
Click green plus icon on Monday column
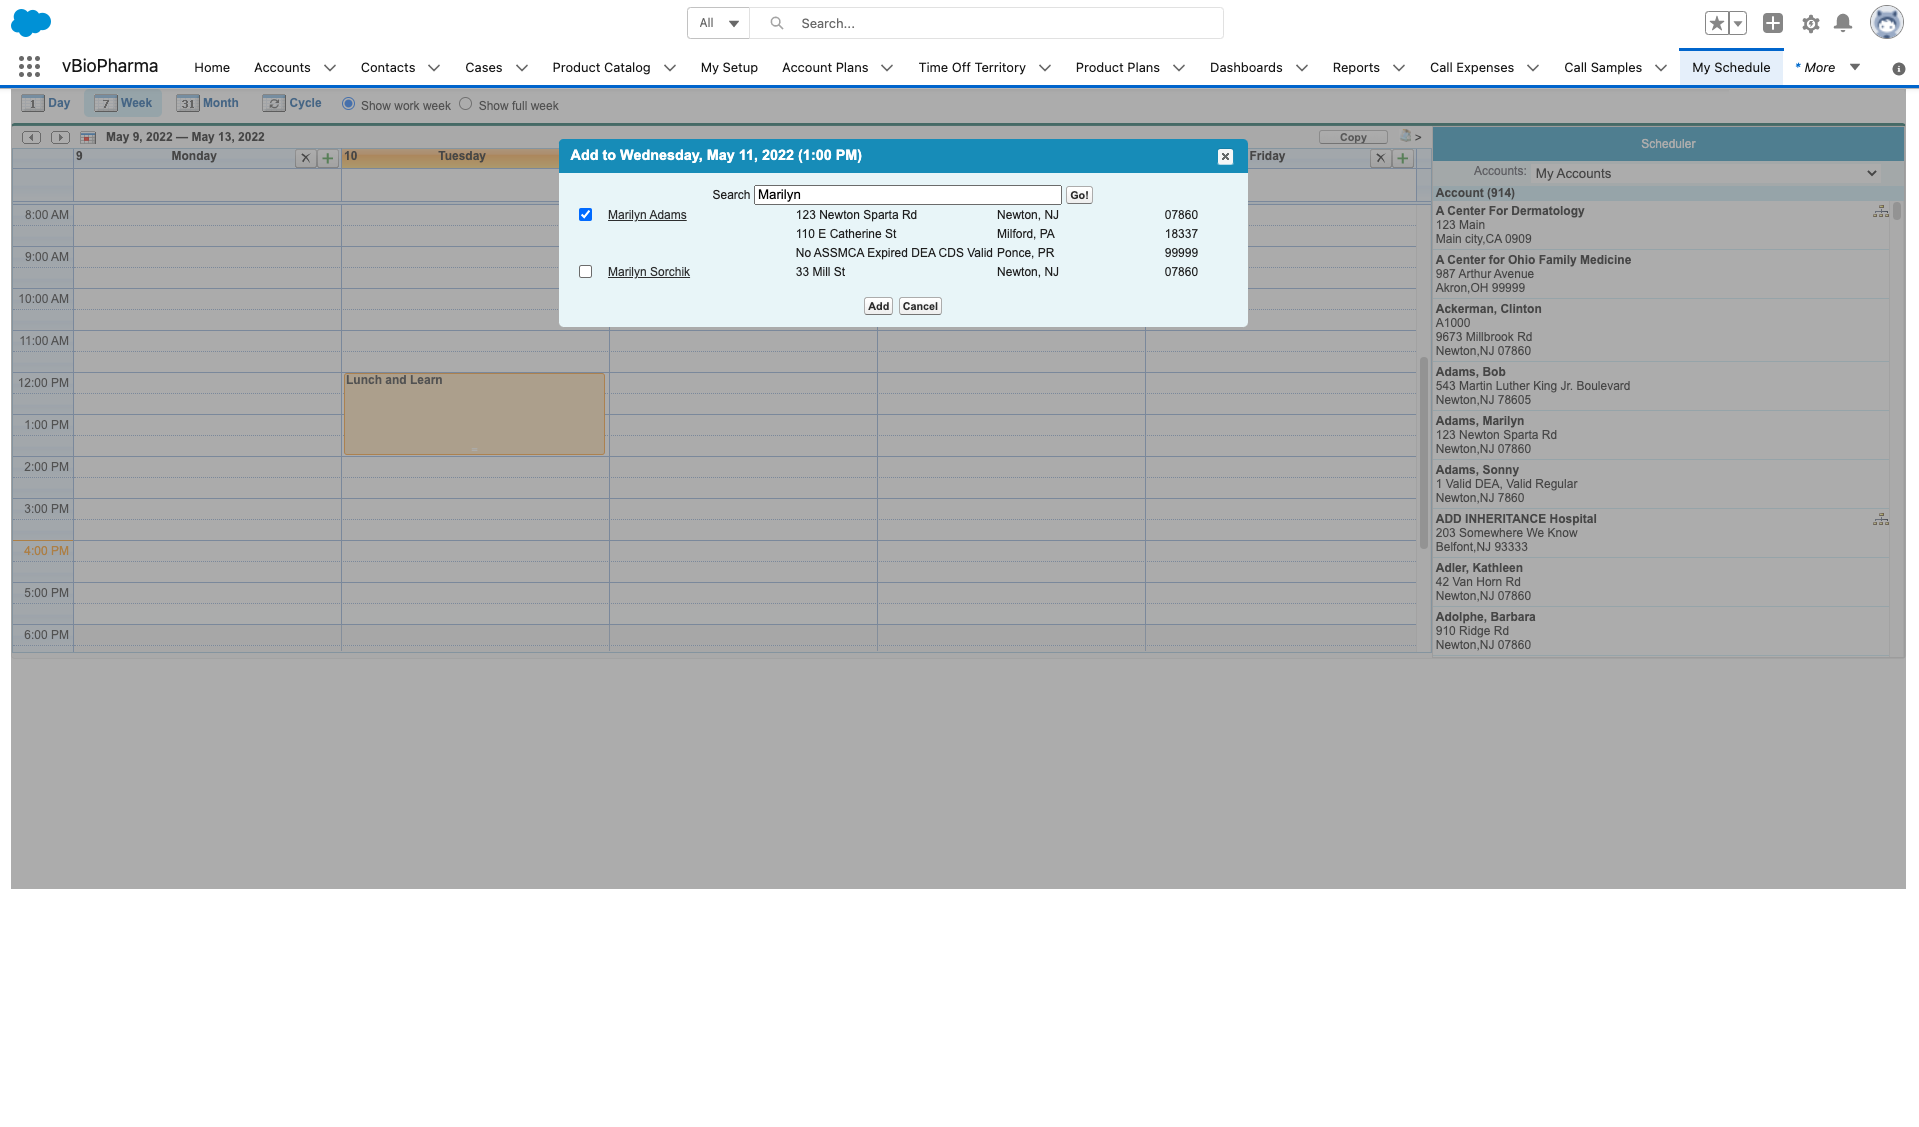(x=327, y=158)
